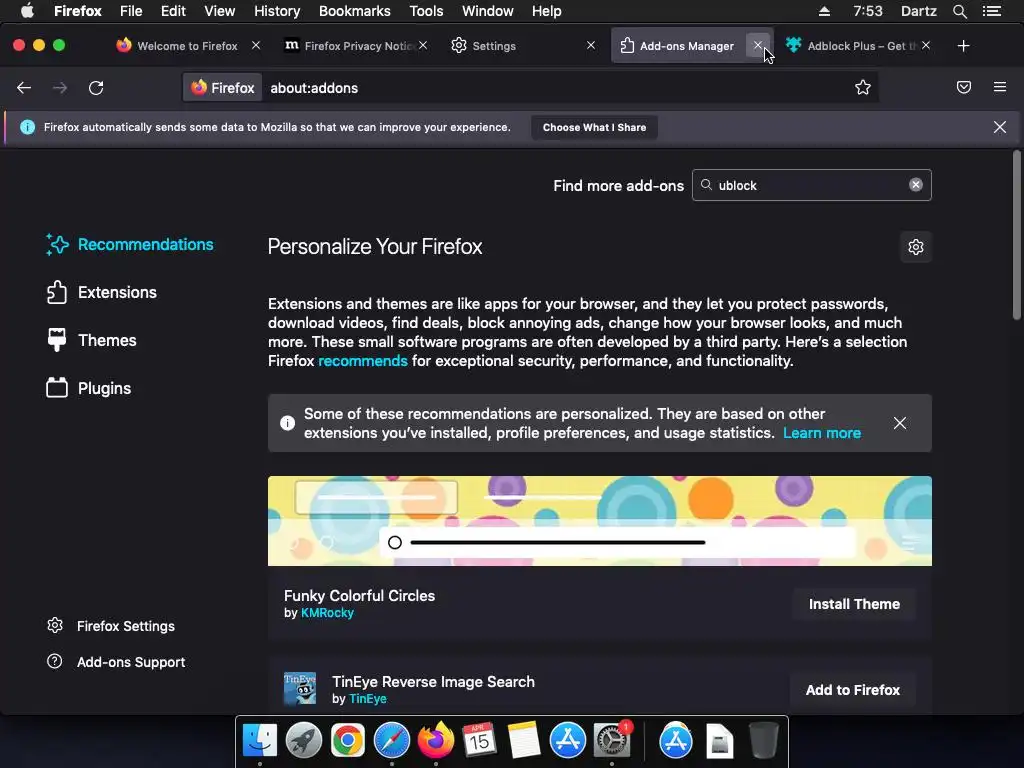The width and height of the screenshot is (1024, 768).
Task: Open Notes from the Dock
Action: (524, 740)
